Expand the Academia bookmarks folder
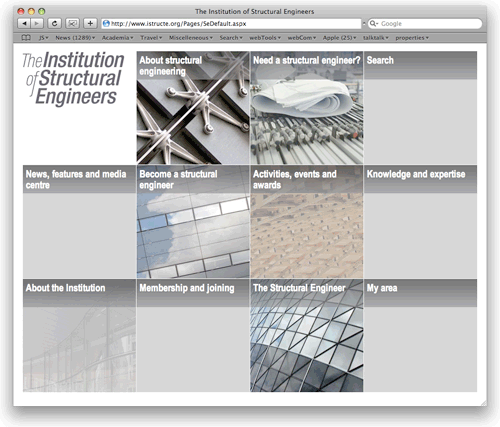This screenshot has width=500, height=427. pos(118,38)
